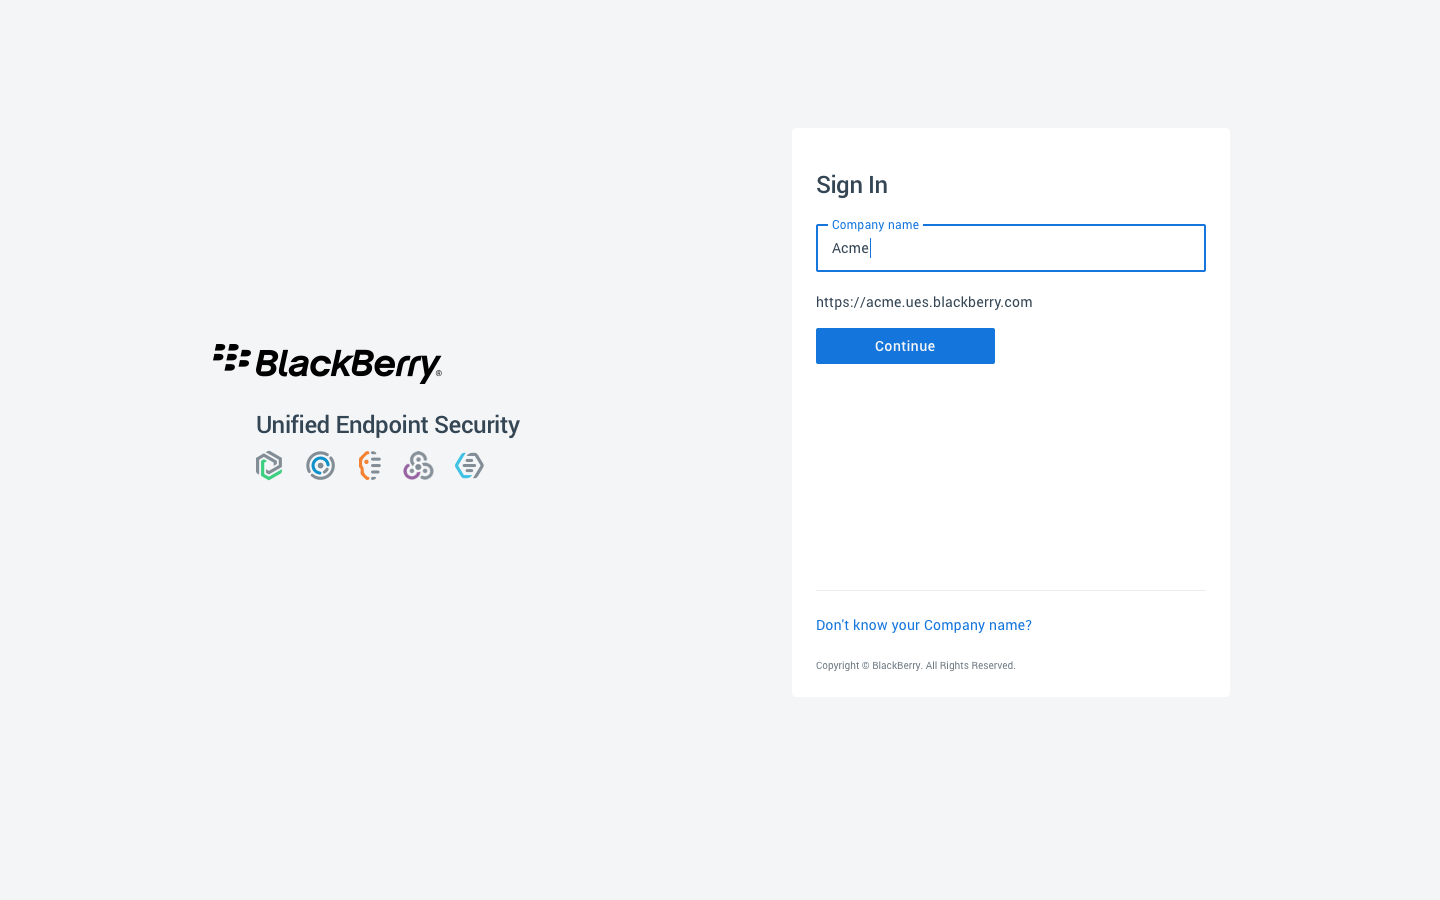Click the orange face profile product icon
1440x900 pixels.
coord(370,466)
